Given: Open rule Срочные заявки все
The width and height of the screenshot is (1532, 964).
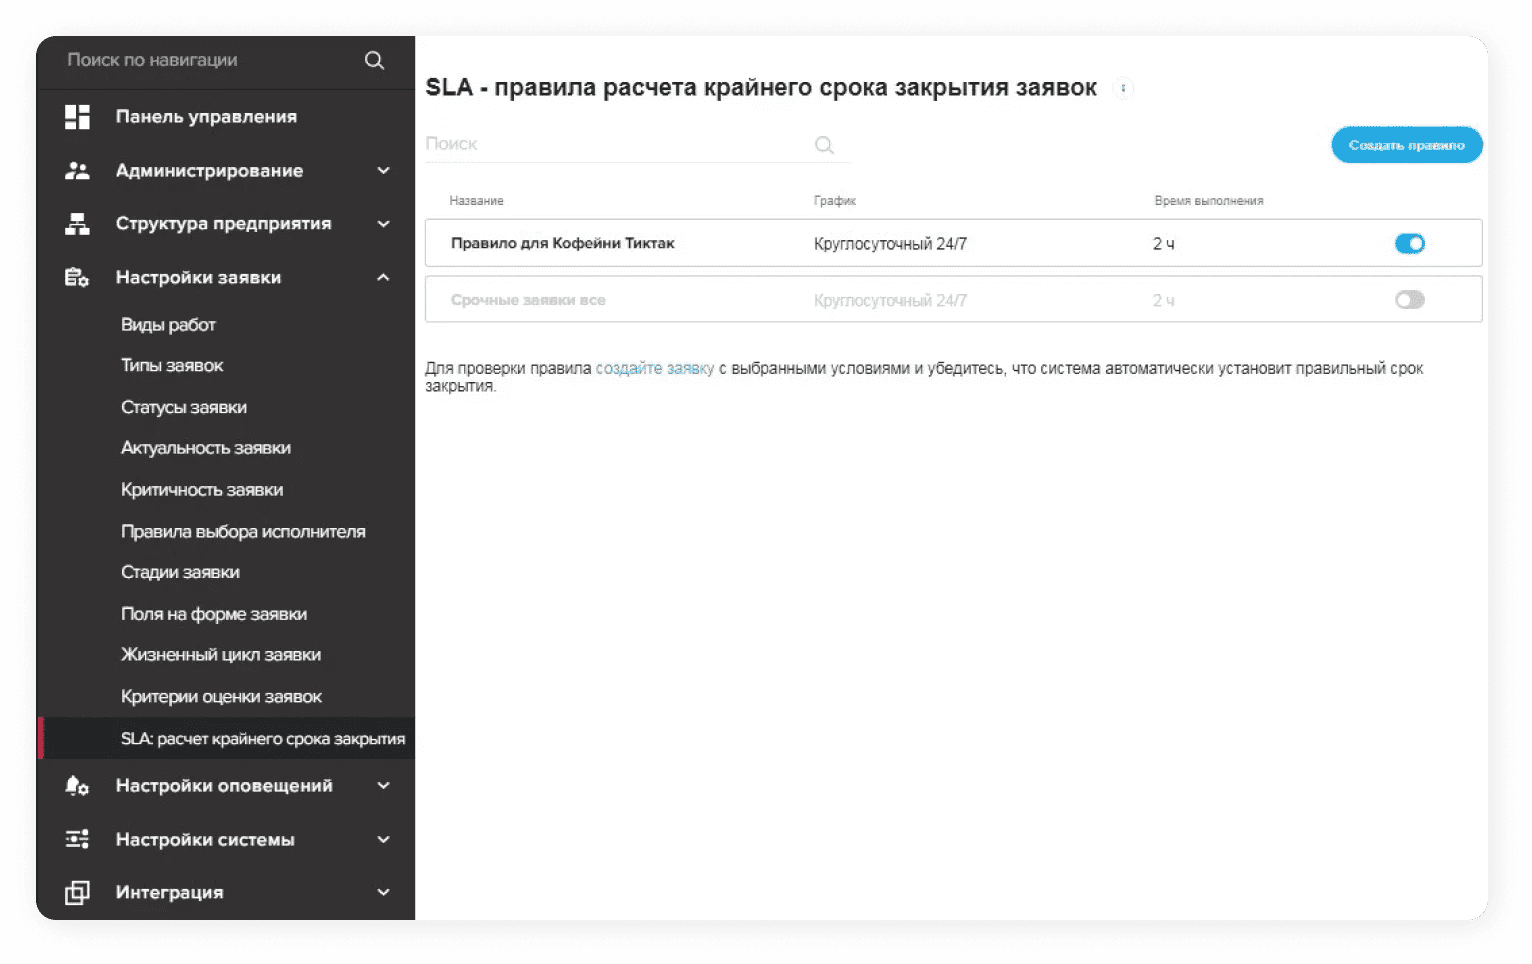Looking at the screenshot, I should (528, 300).
